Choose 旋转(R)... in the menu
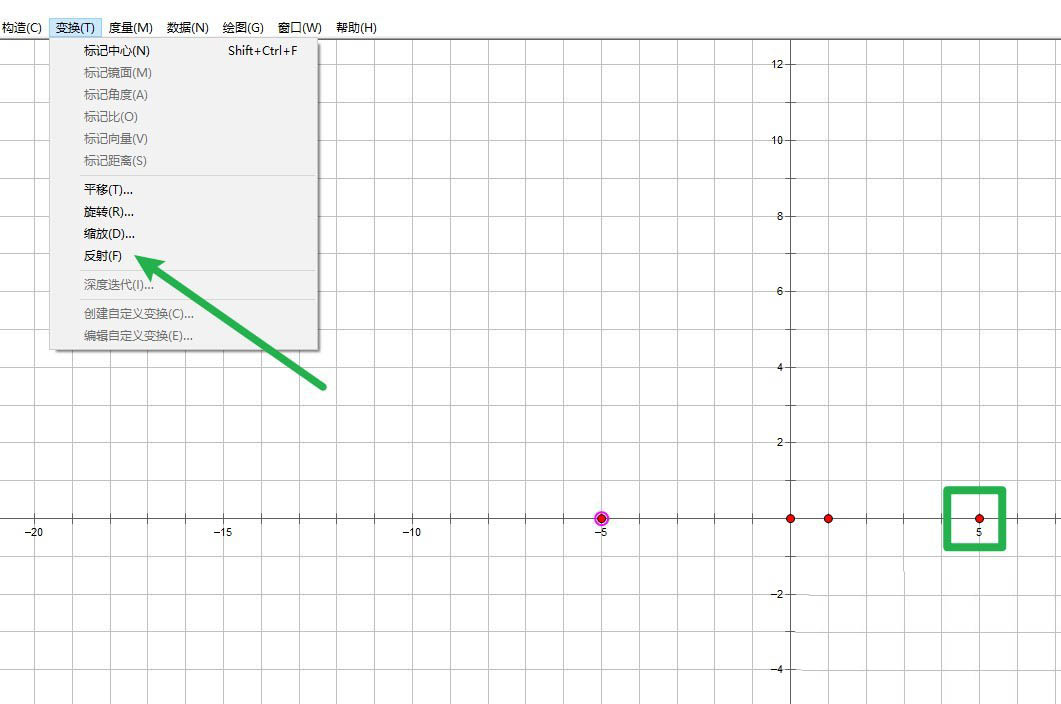Image resolution: width=1061 pixels, height=704 pixels. 183,212
